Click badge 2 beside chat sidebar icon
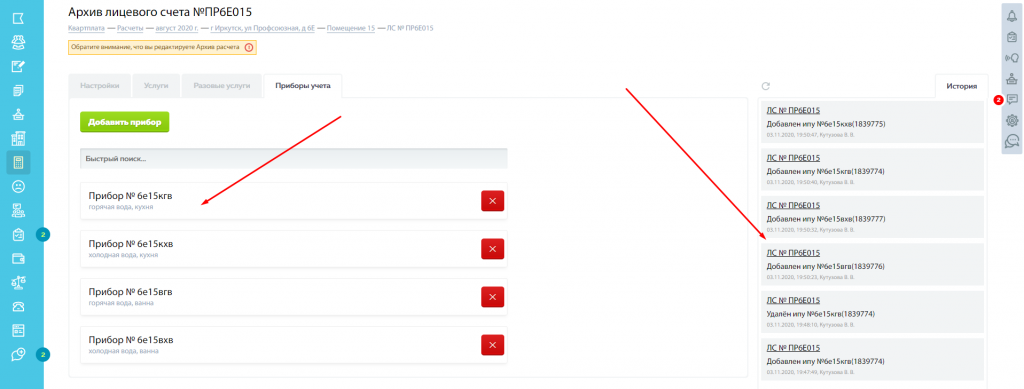Screen dimensions: 1024x389 point(43,354)
